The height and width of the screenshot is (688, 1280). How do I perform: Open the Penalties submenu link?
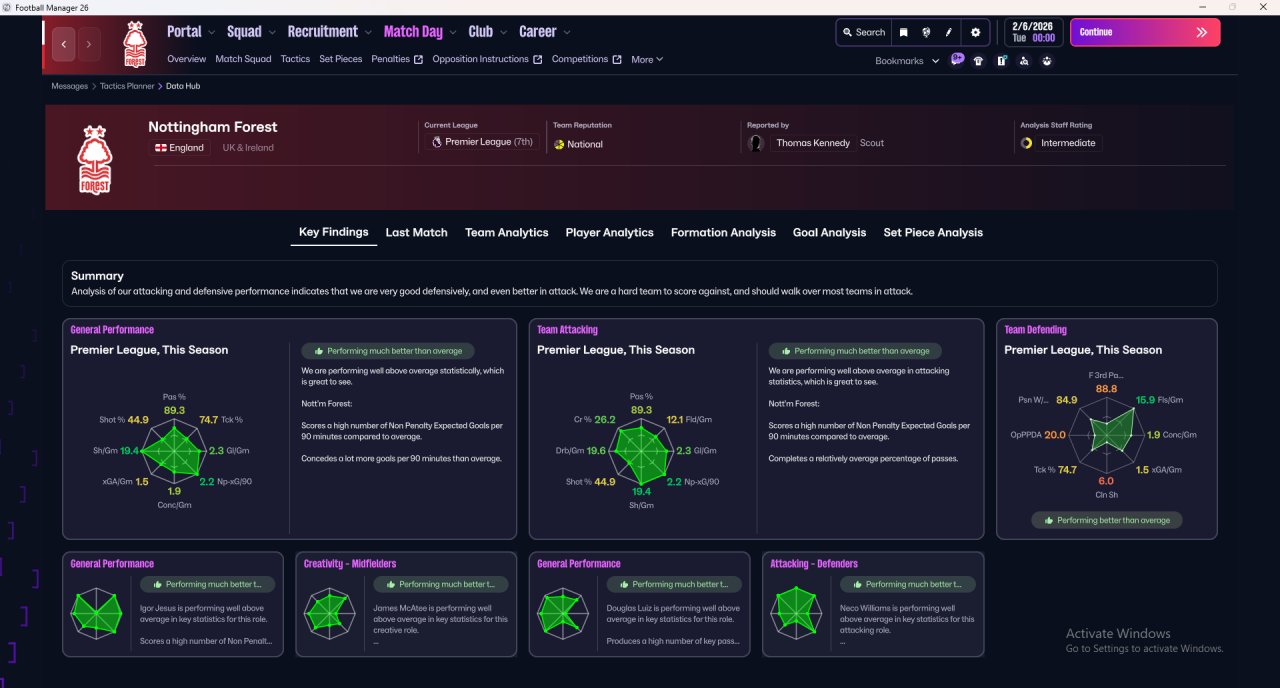(397, 59)
